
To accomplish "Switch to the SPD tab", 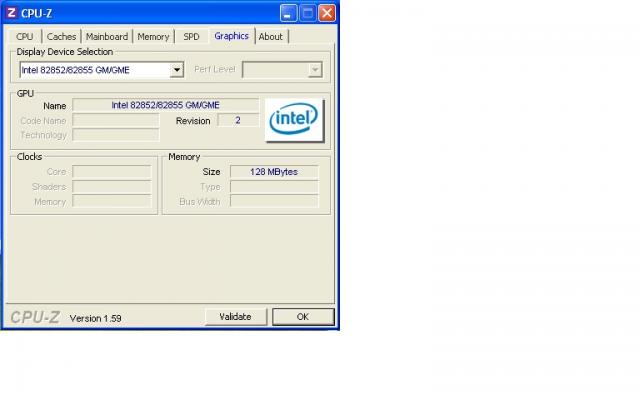I will (191, 37).
